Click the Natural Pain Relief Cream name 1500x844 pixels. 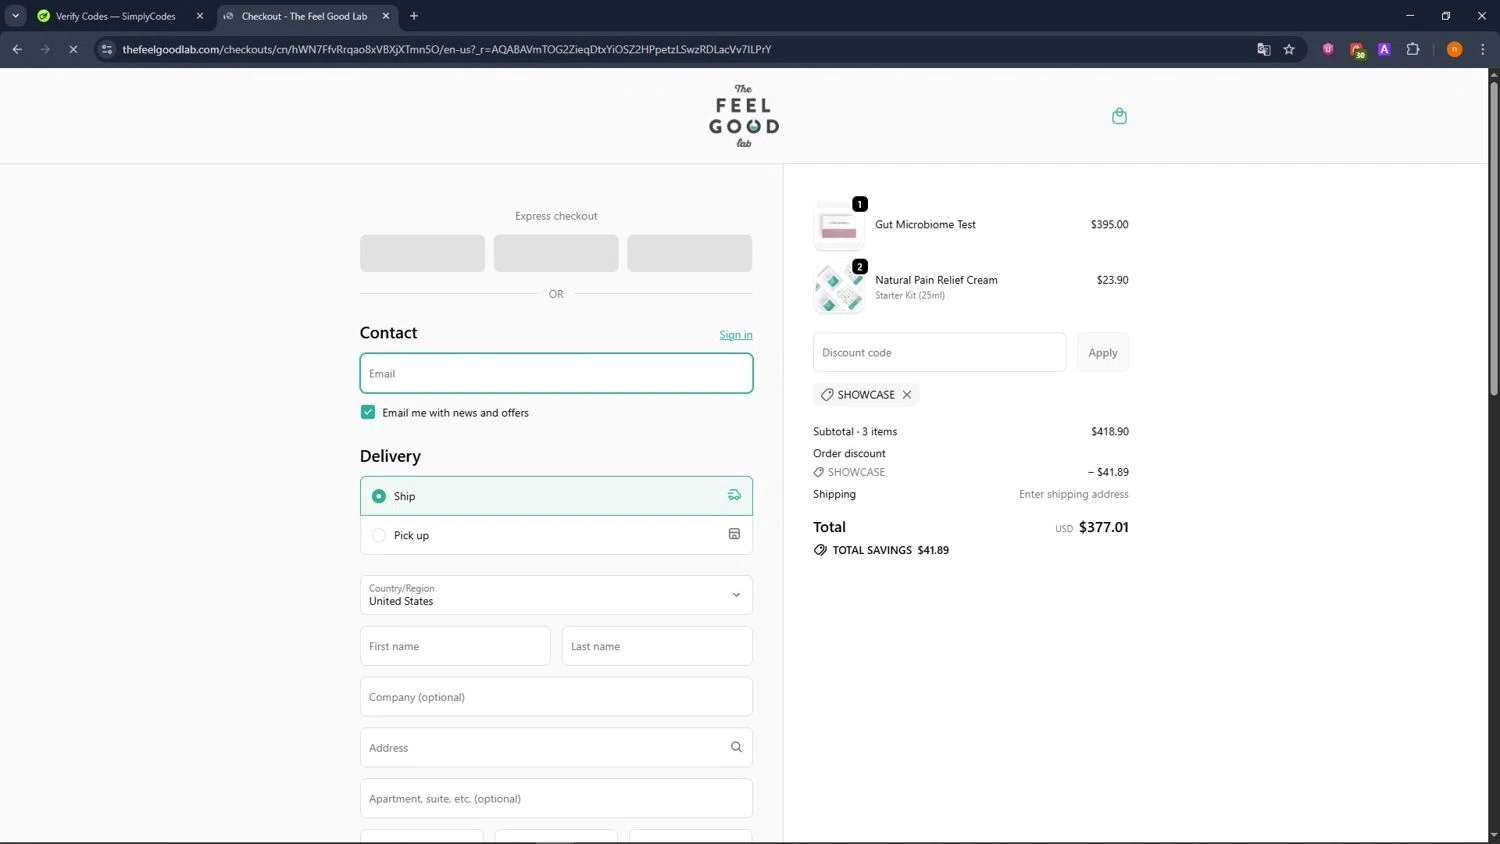(x=936, y=280)
